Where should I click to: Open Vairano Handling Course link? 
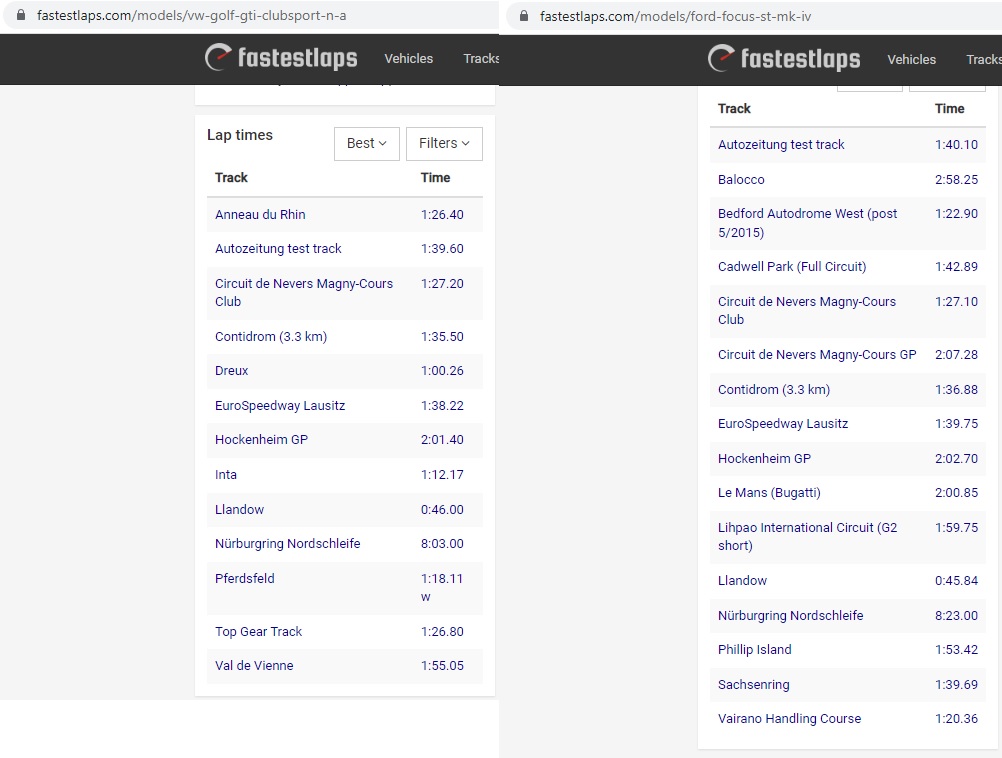(789, 719)
